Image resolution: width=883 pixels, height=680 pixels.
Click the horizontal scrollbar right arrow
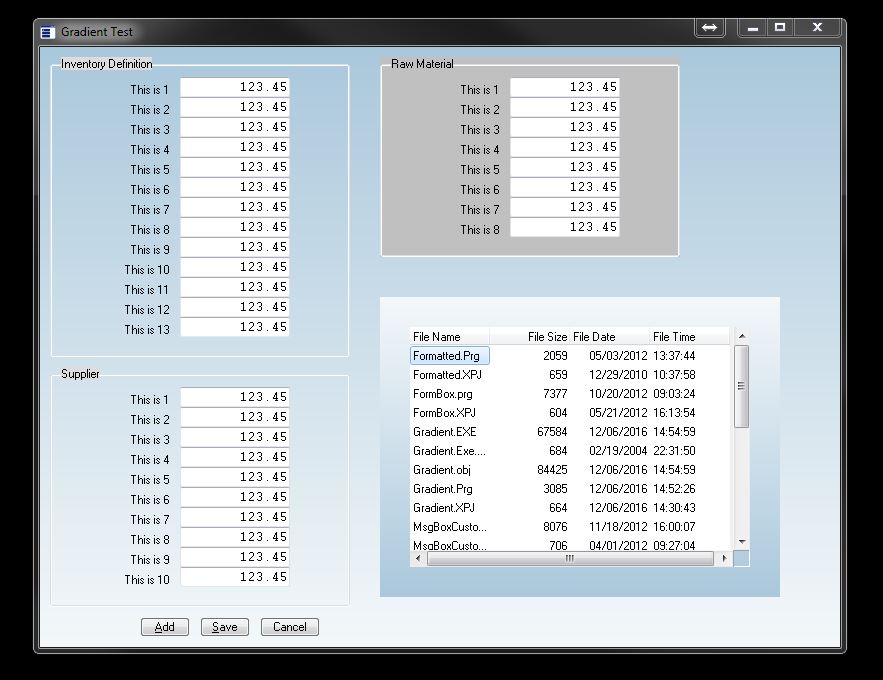tap(723, 559)
